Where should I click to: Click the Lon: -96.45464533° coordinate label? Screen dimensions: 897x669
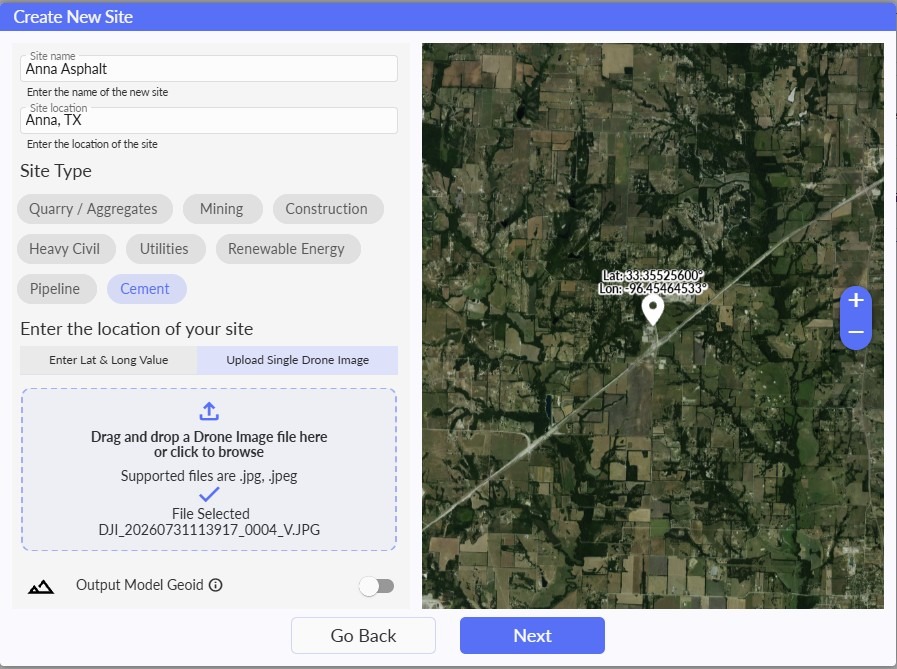pyautogui.click(x=653, y=288)
